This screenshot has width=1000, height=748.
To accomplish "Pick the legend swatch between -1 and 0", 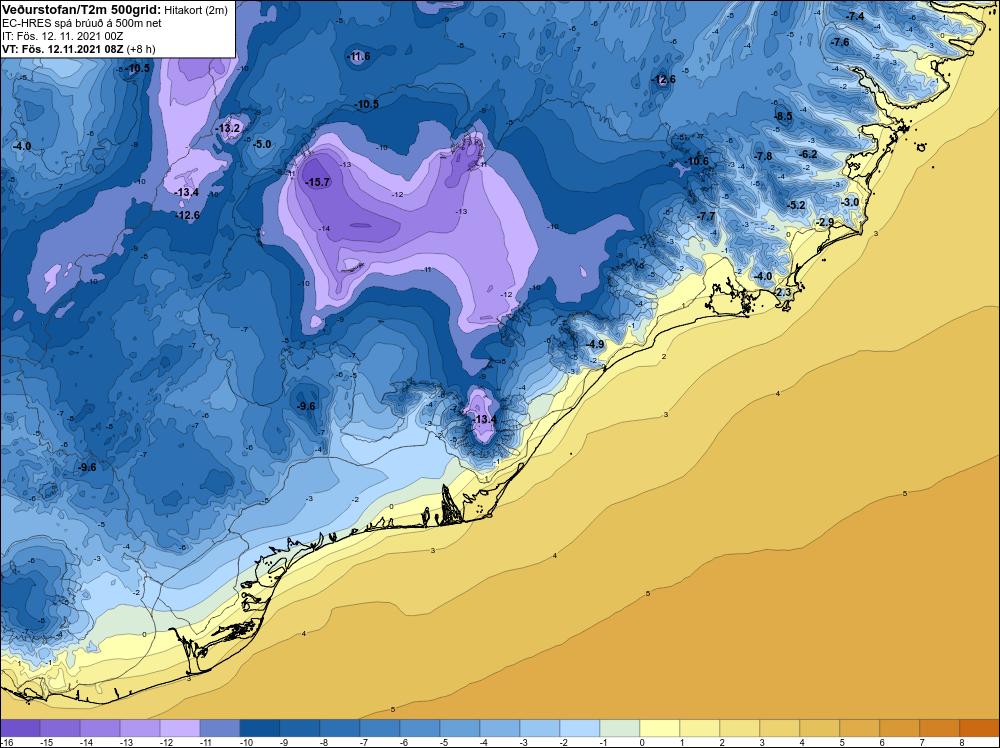I will (620, 728).
